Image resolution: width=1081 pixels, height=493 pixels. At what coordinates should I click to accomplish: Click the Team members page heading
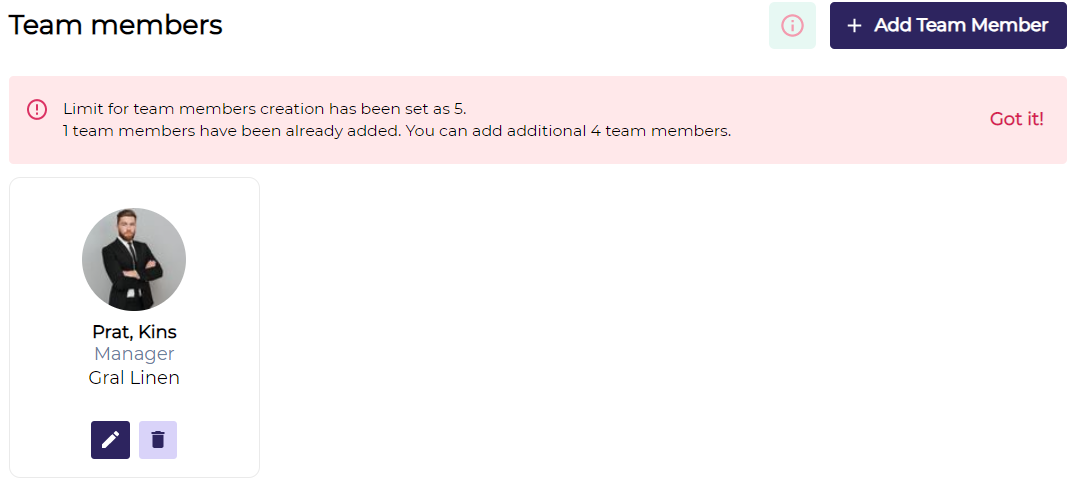pos(115,26)
